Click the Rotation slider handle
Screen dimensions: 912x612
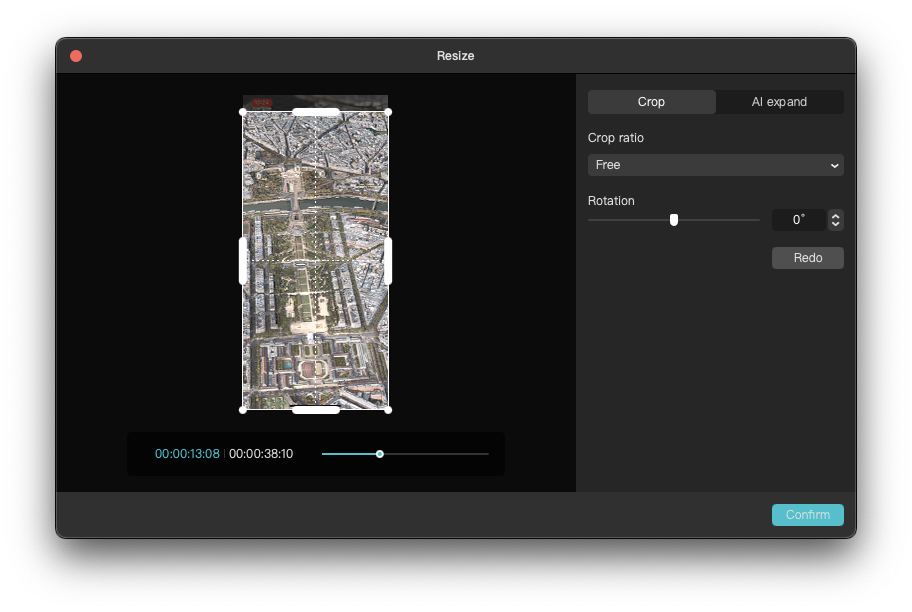[674, 220]
